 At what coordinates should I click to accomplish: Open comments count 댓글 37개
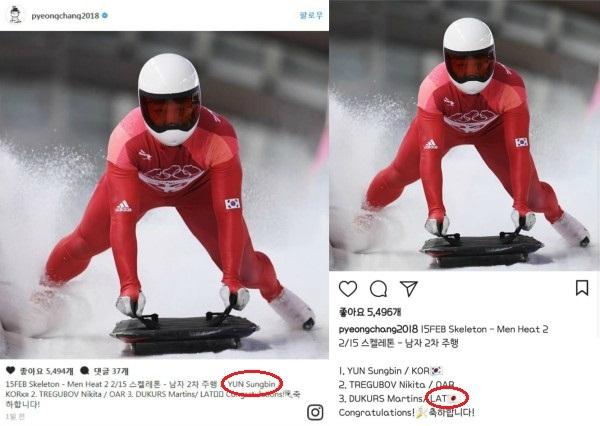click(111, 371)
